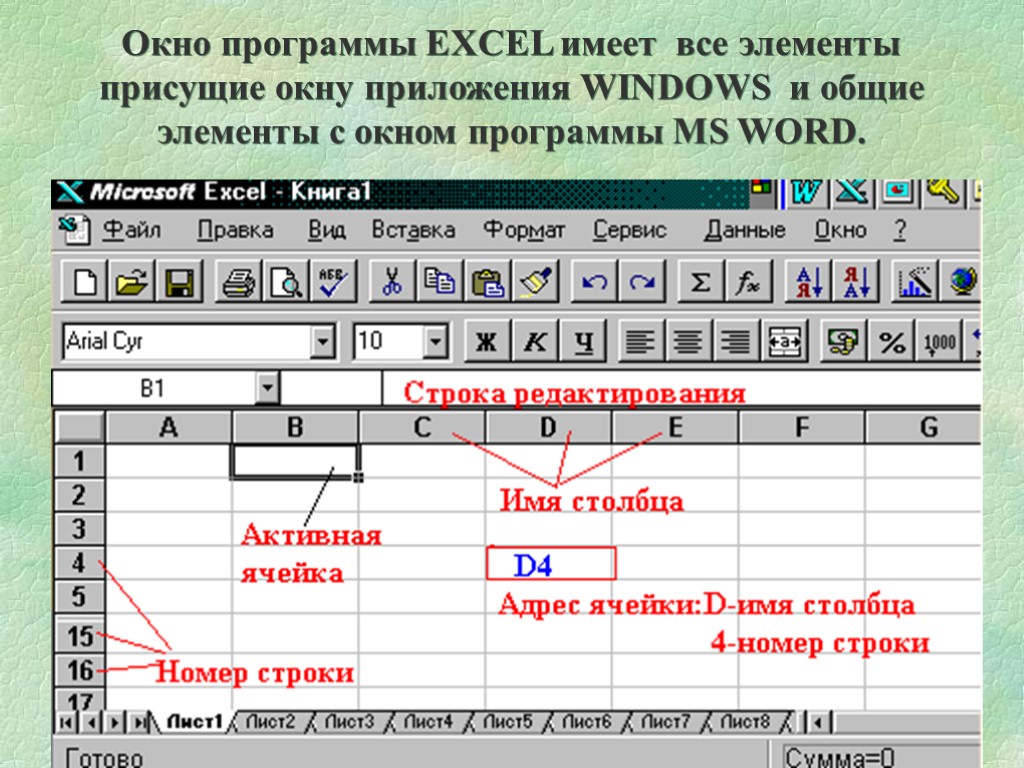Launch Word from Office shortcut bar
1024x768 pixels.
click(x=807, y=191)
